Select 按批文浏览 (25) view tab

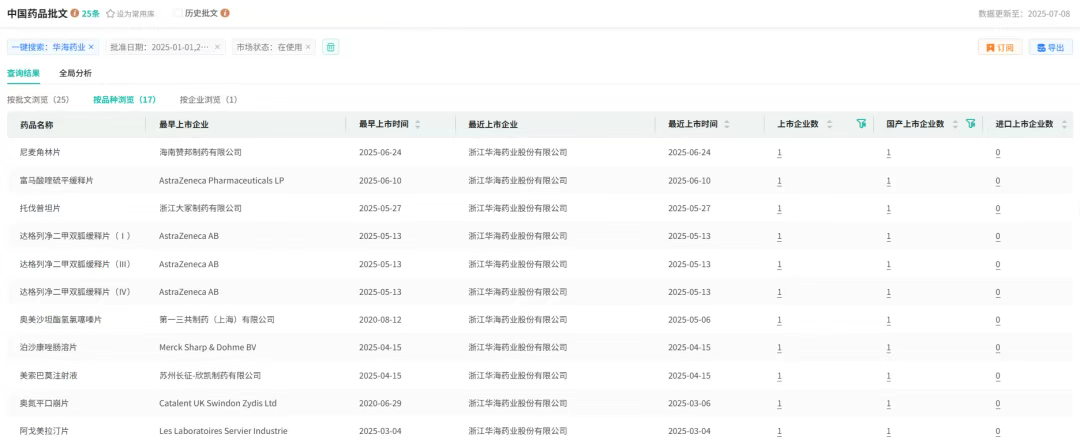tap(38, 100)
